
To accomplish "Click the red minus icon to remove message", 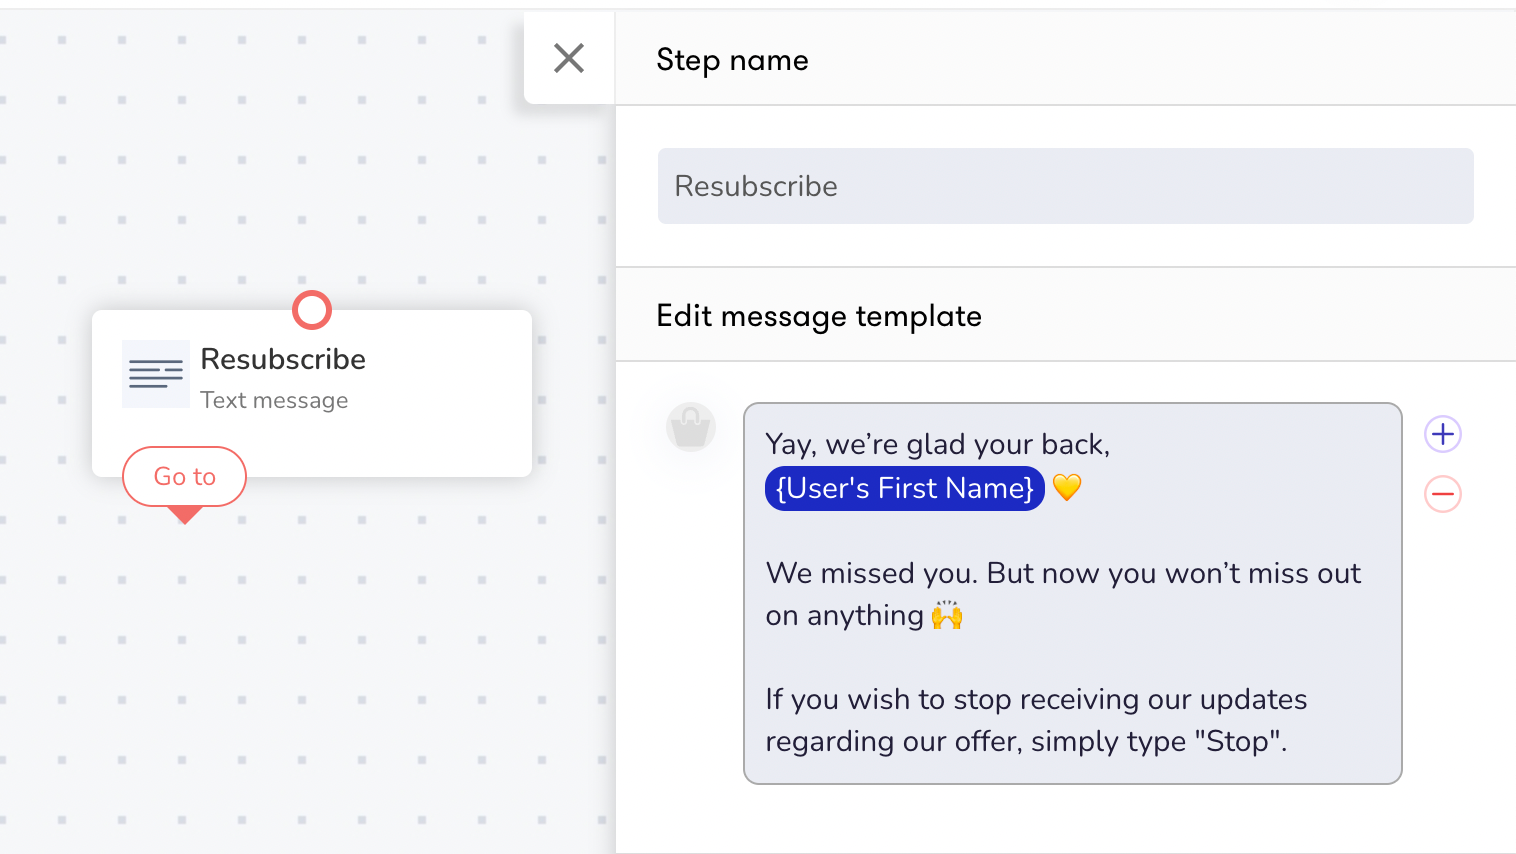I will pos(1443,494).
